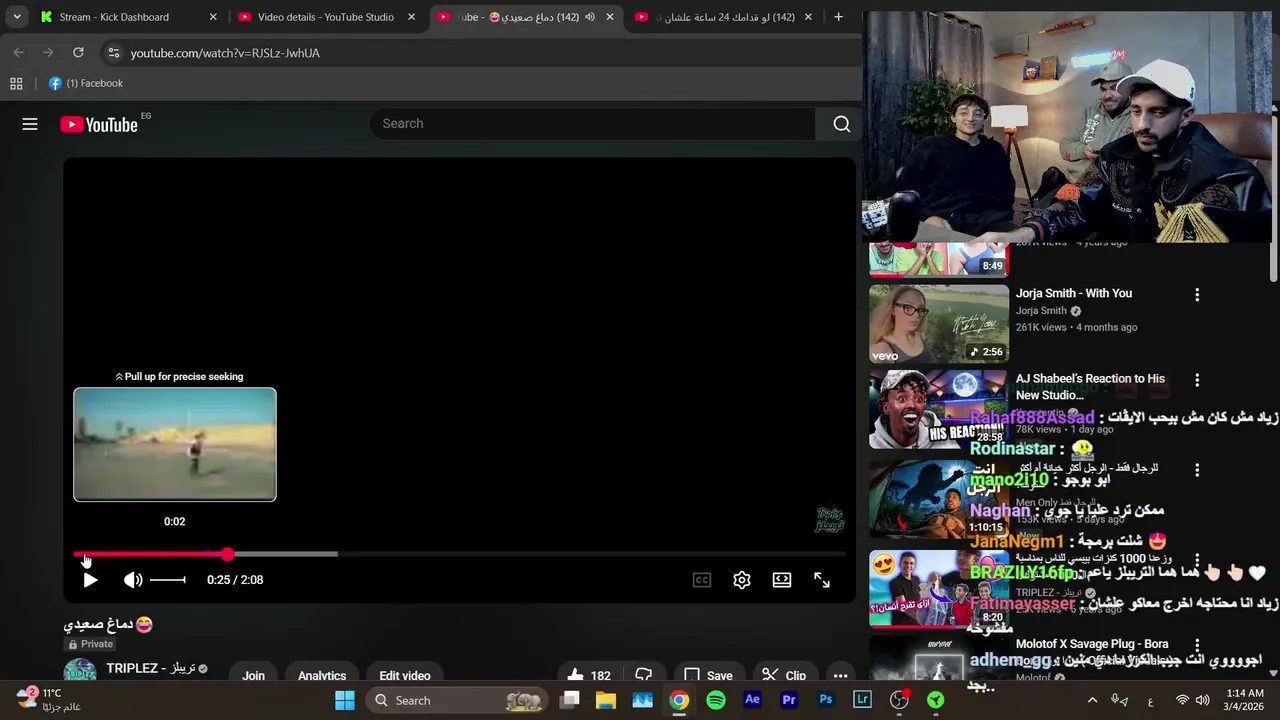
Task: Close the Kick Dashboard tab
Action: pyautogui.click(x=213, y=17)
